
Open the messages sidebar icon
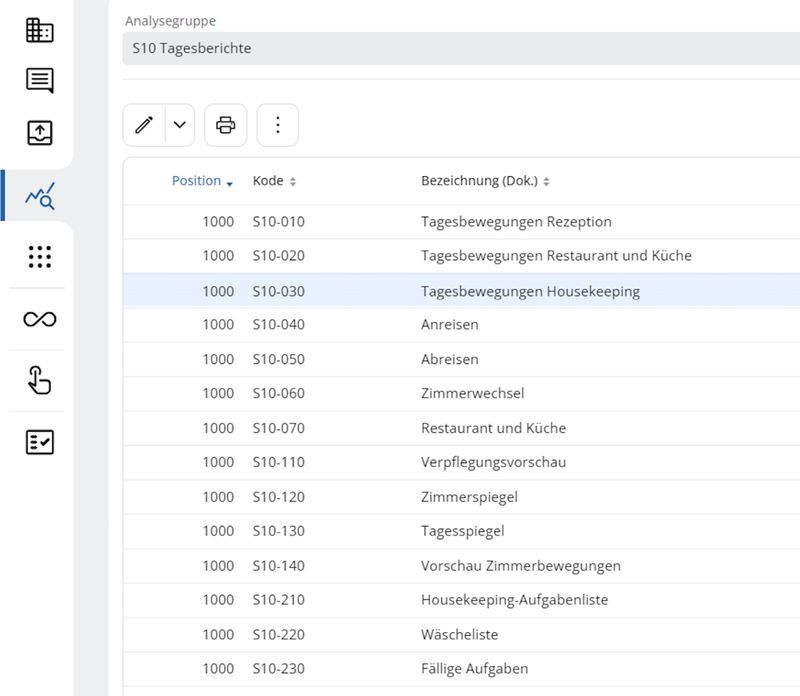click(40, 81)
